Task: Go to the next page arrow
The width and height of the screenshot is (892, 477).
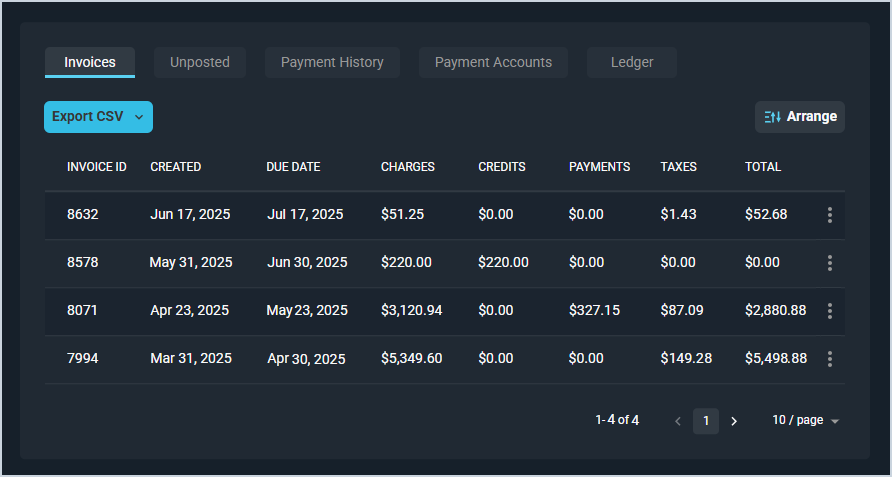Action: 734,421
